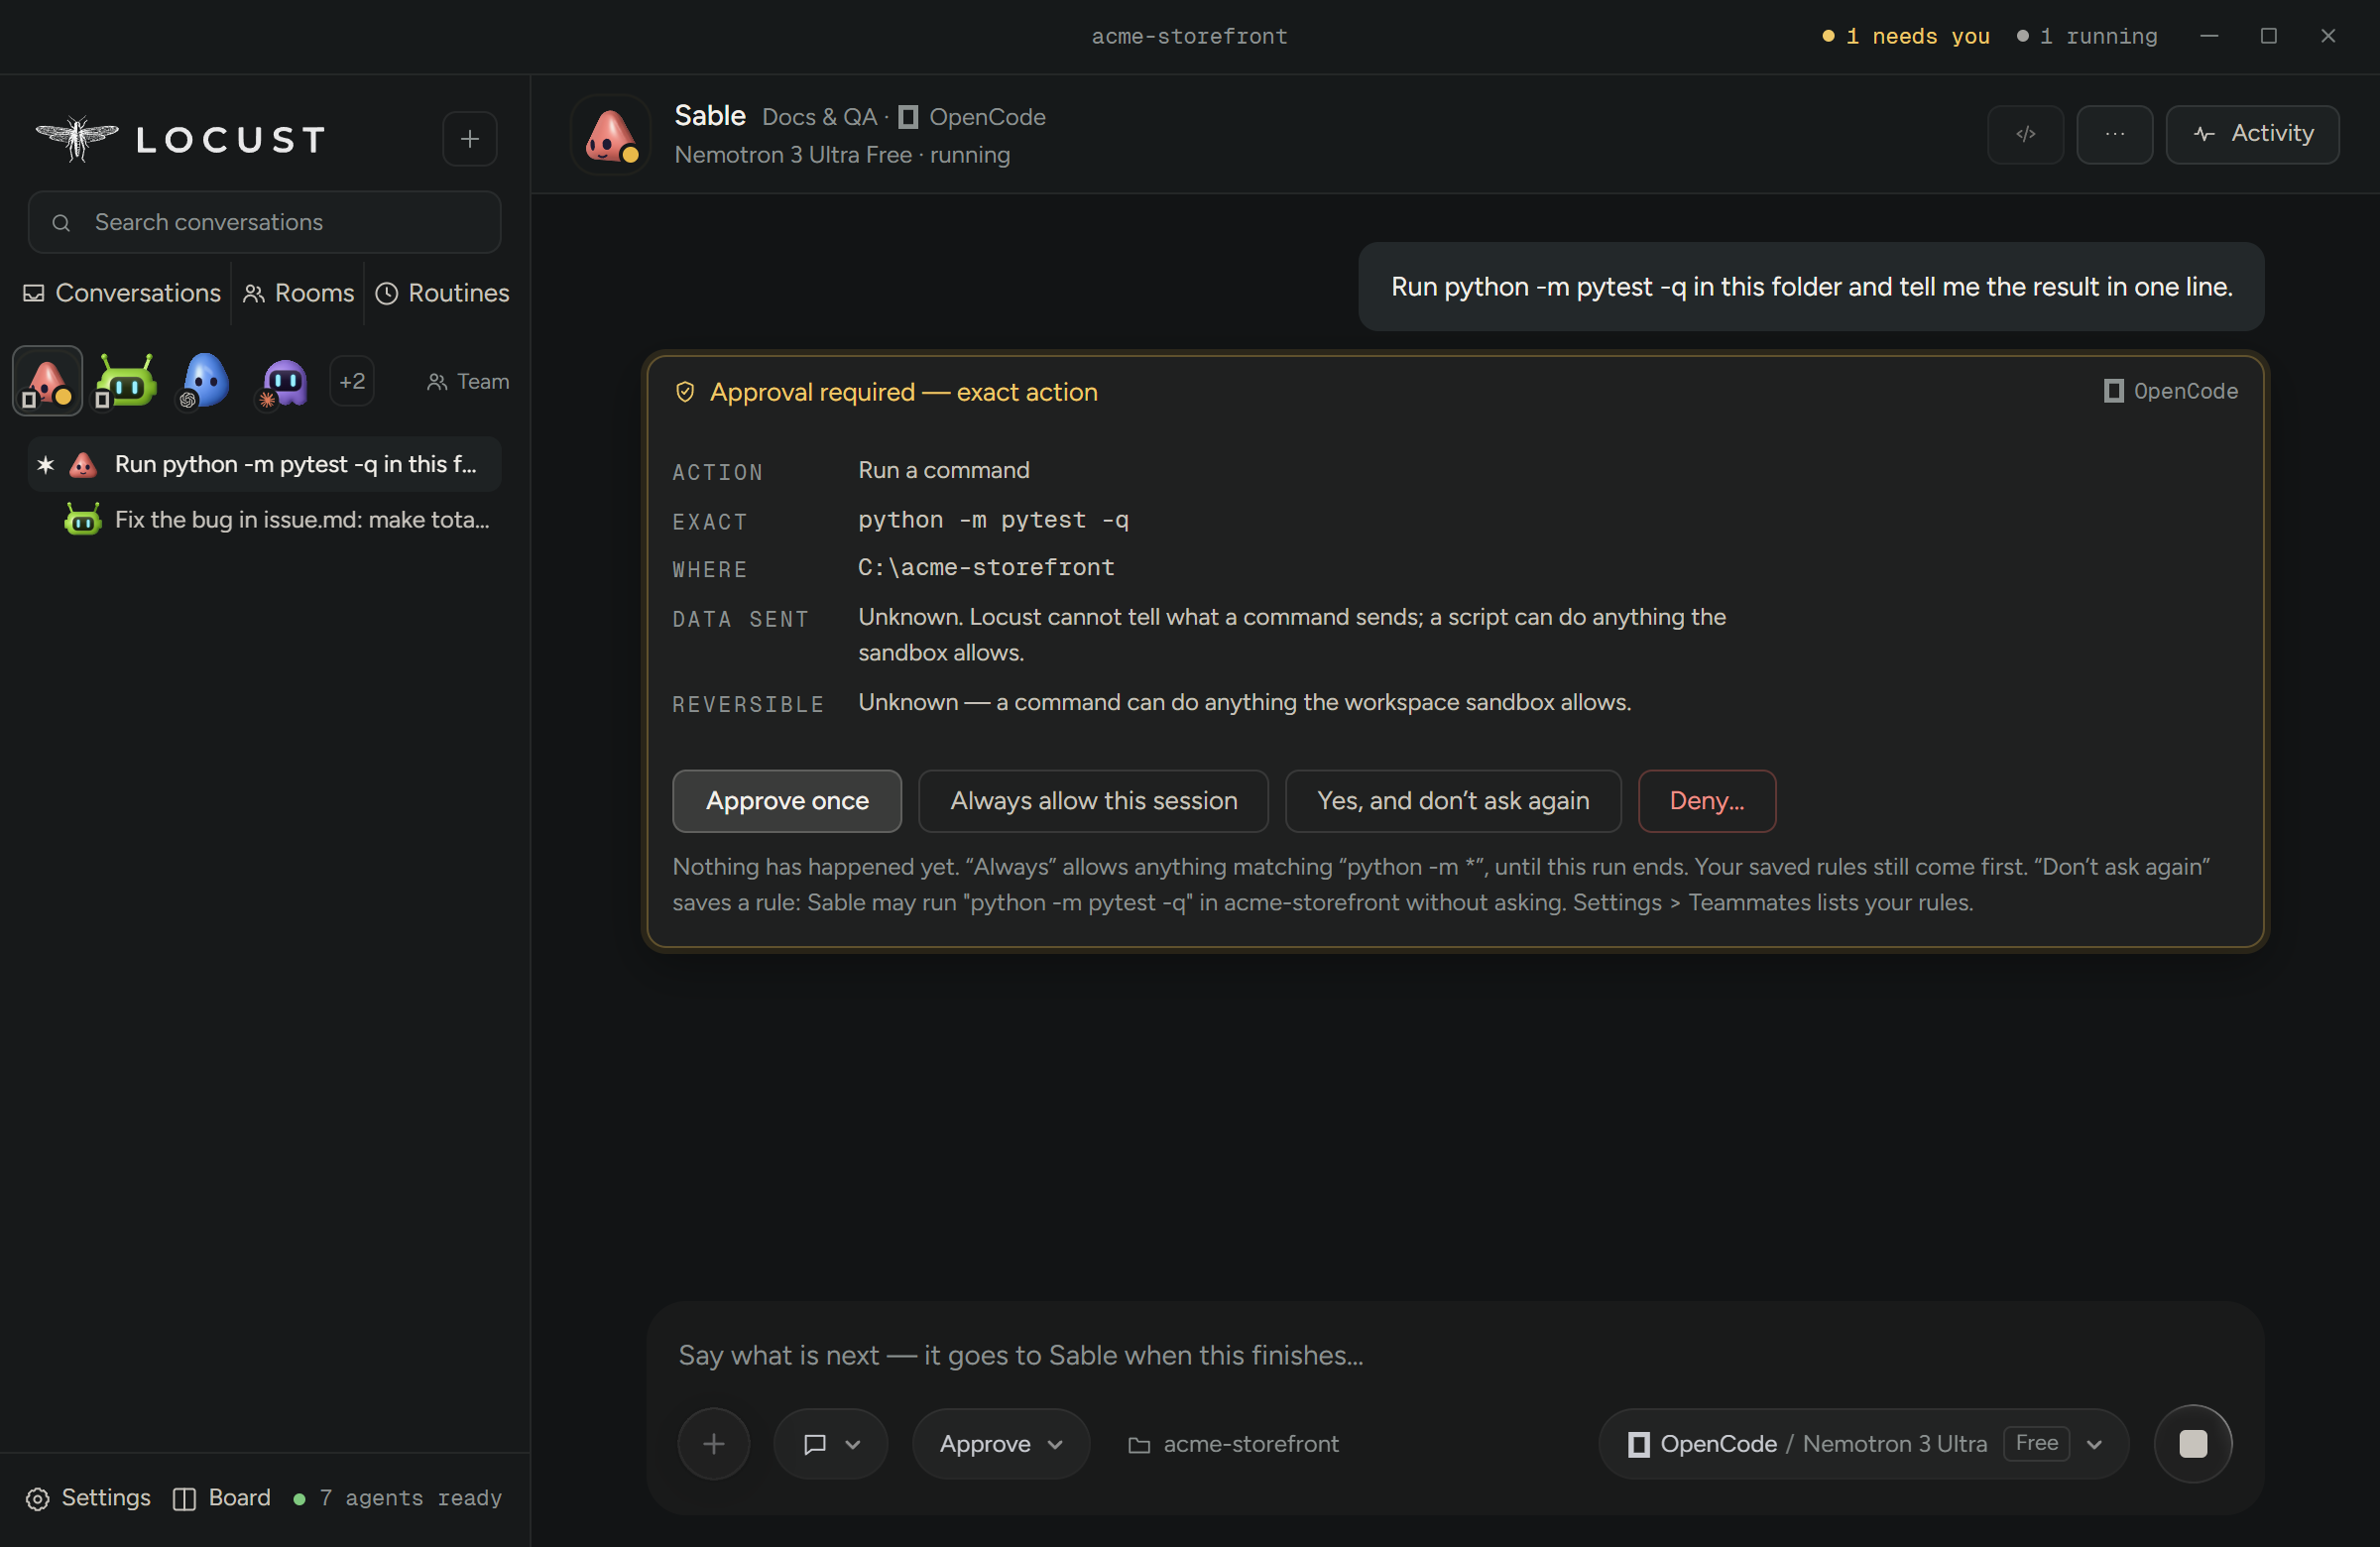The height and width of the screenshot is (1547, 2380).
Task: Select the green robot teammate avatar
Action: click(126, 381)
